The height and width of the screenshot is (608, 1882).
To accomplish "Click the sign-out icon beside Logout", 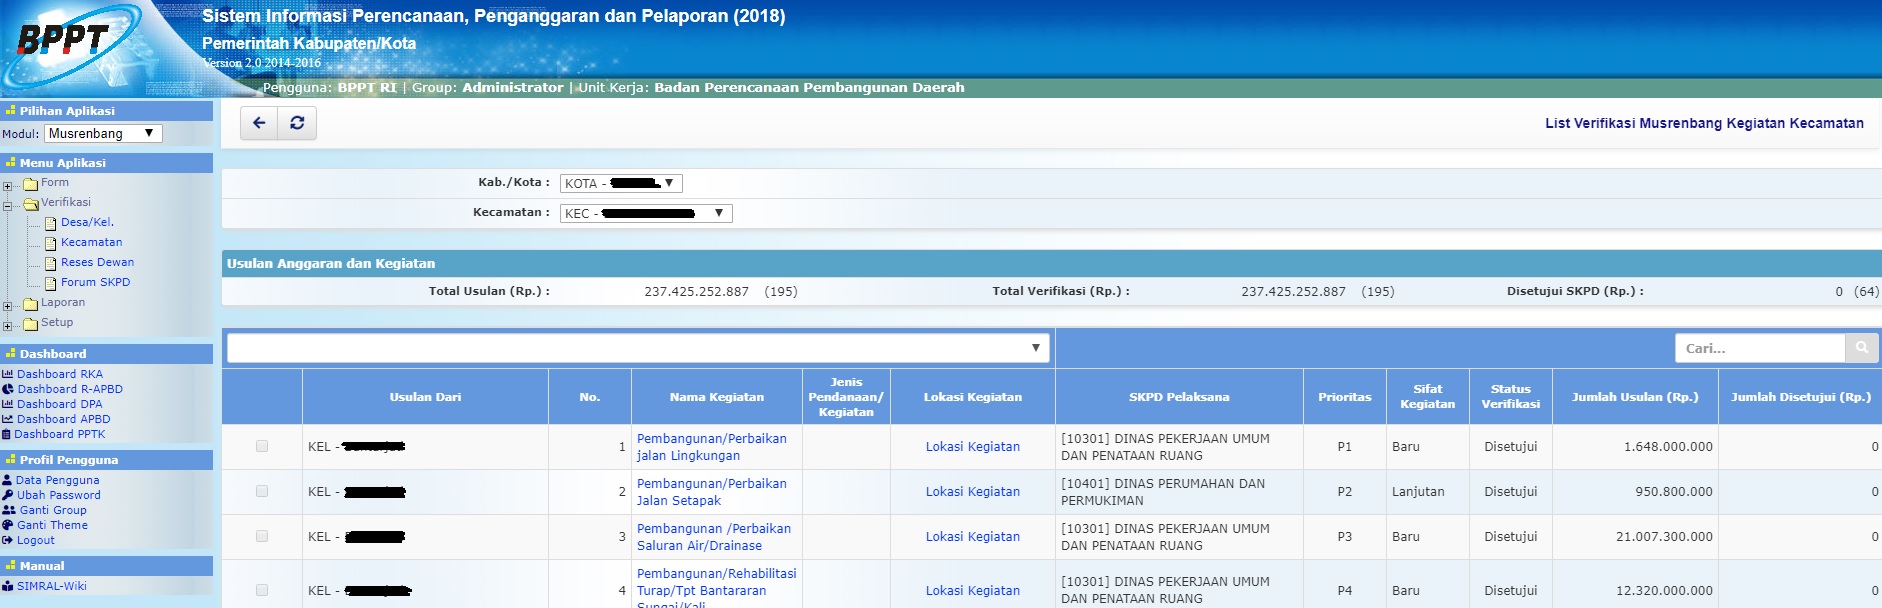I will [x=8, y=540].
